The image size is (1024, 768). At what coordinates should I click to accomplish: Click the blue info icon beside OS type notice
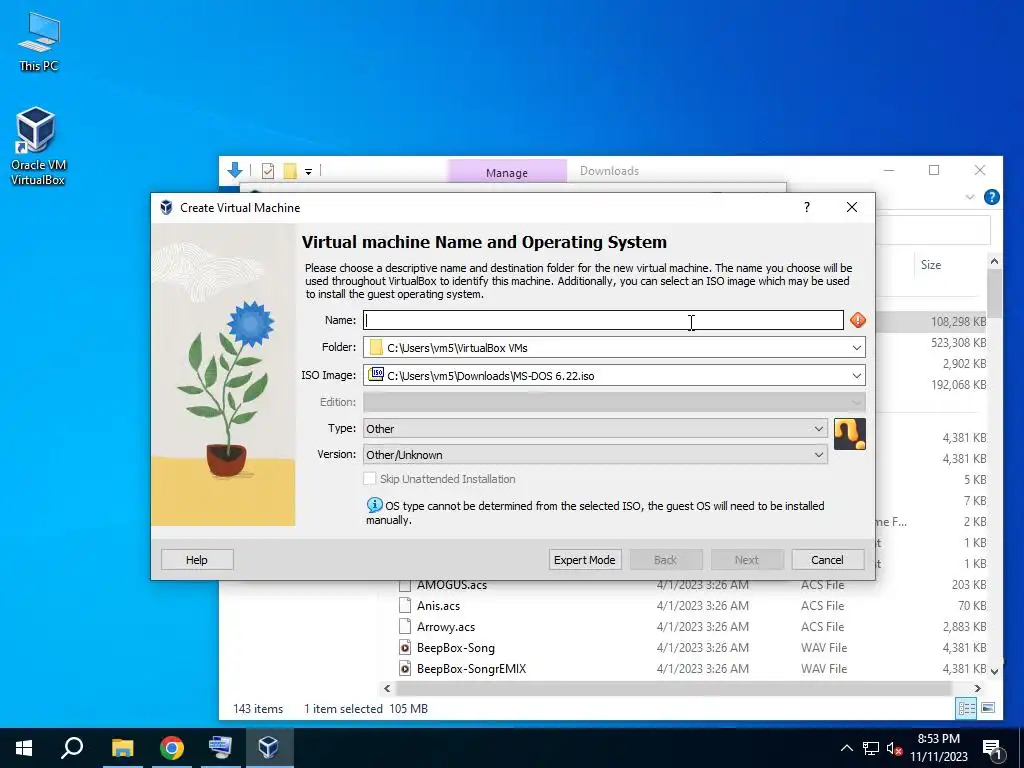click(374, 505)
